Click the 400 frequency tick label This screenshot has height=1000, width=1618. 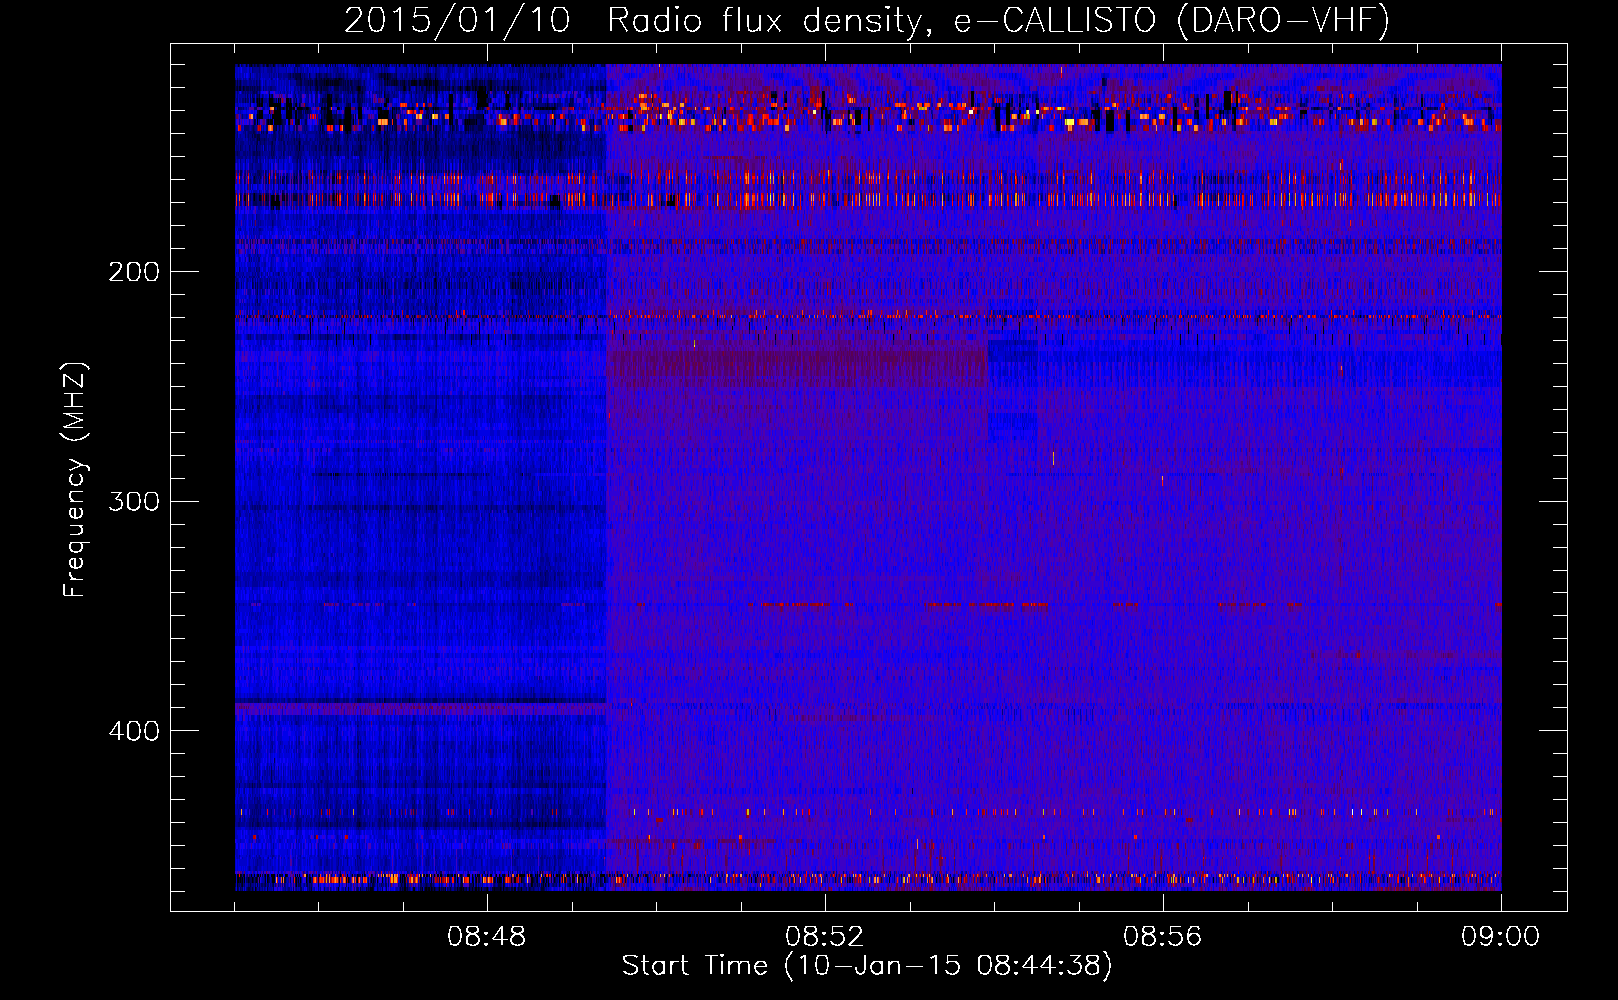click(134, 731)
